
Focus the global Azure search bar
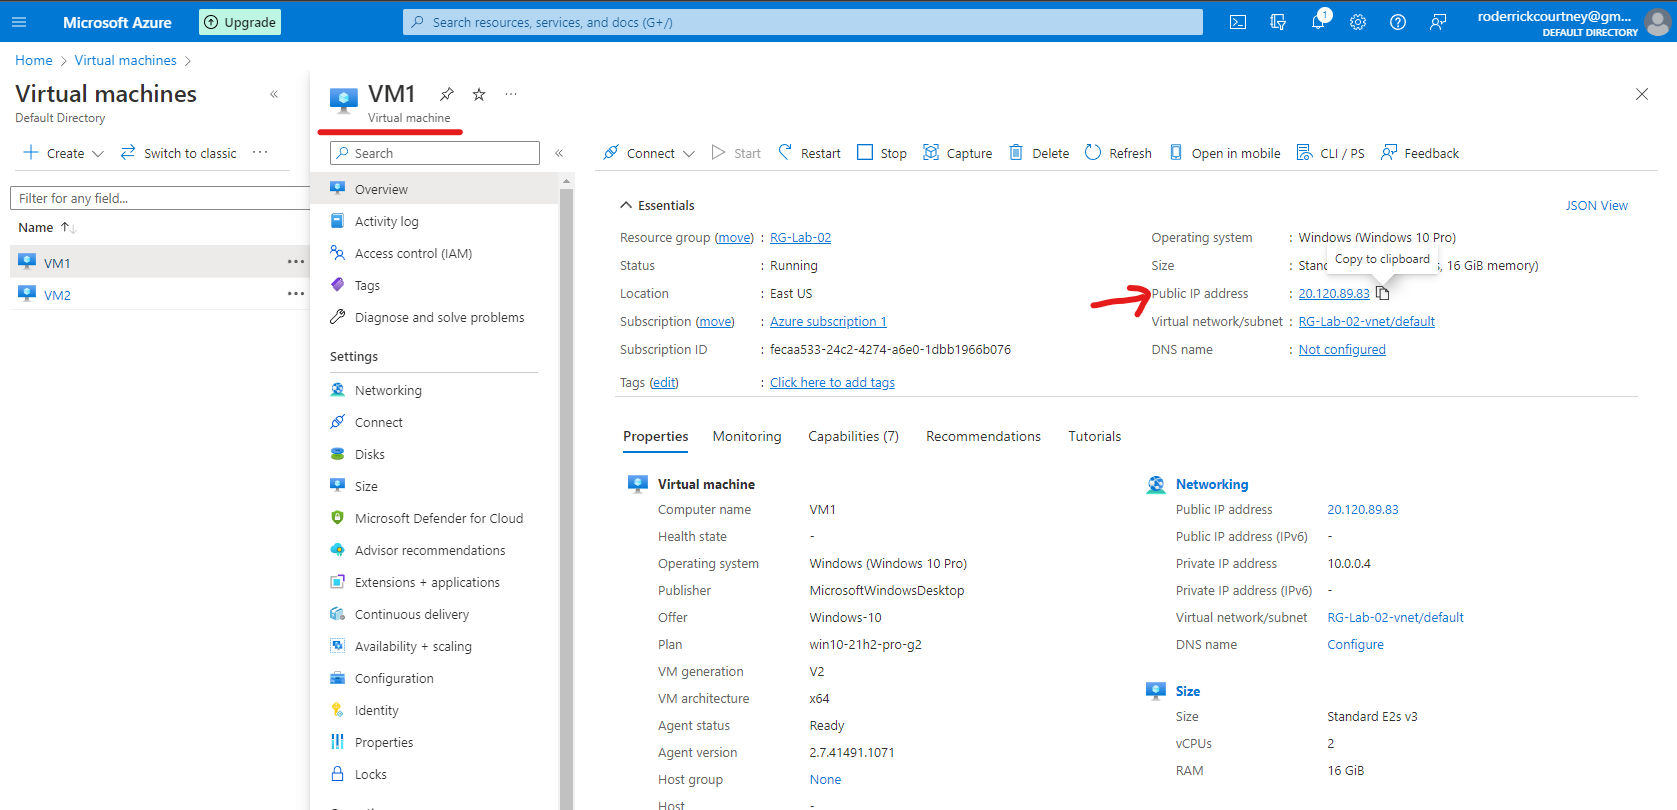803,22
